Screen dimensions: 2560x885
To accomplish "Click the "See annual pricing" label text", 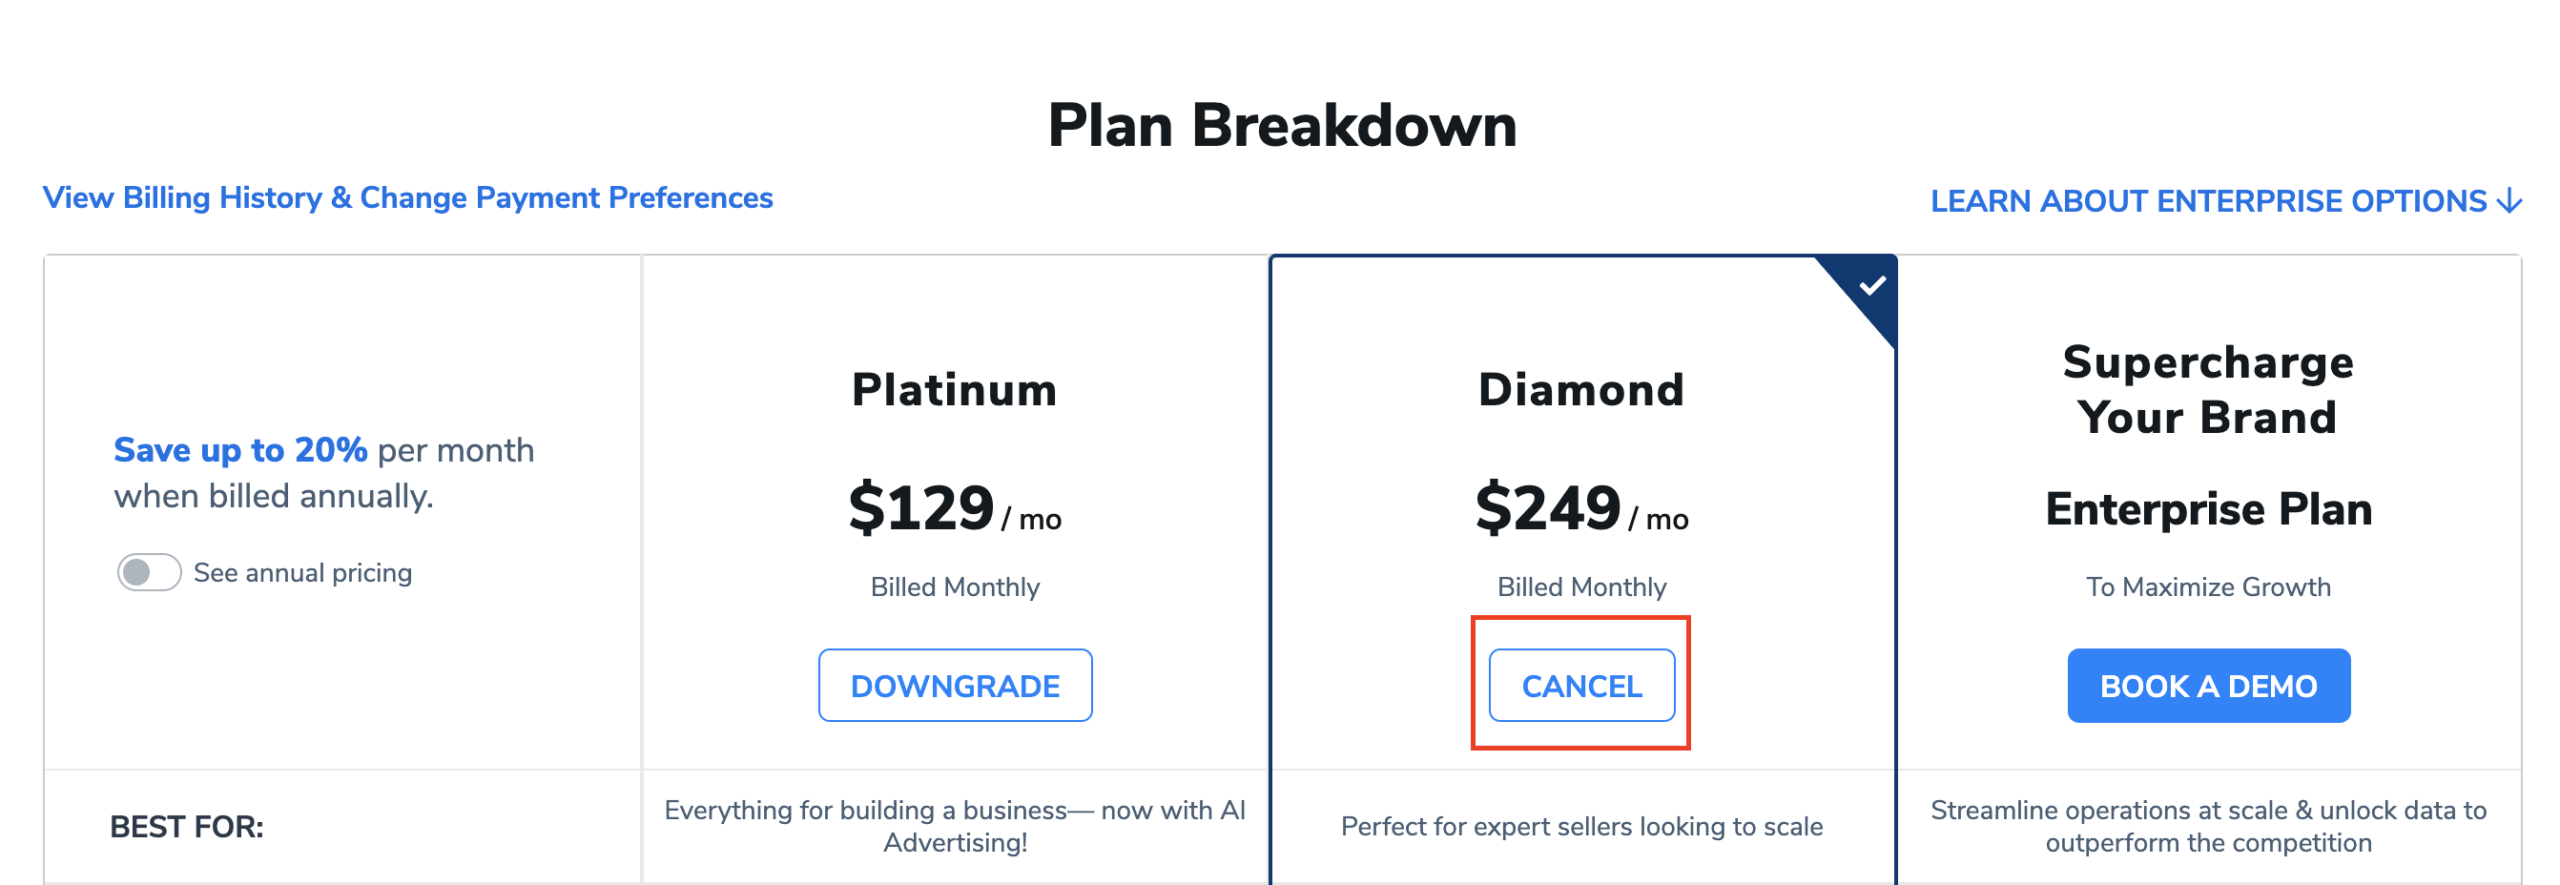I will [x=302, y=573].
